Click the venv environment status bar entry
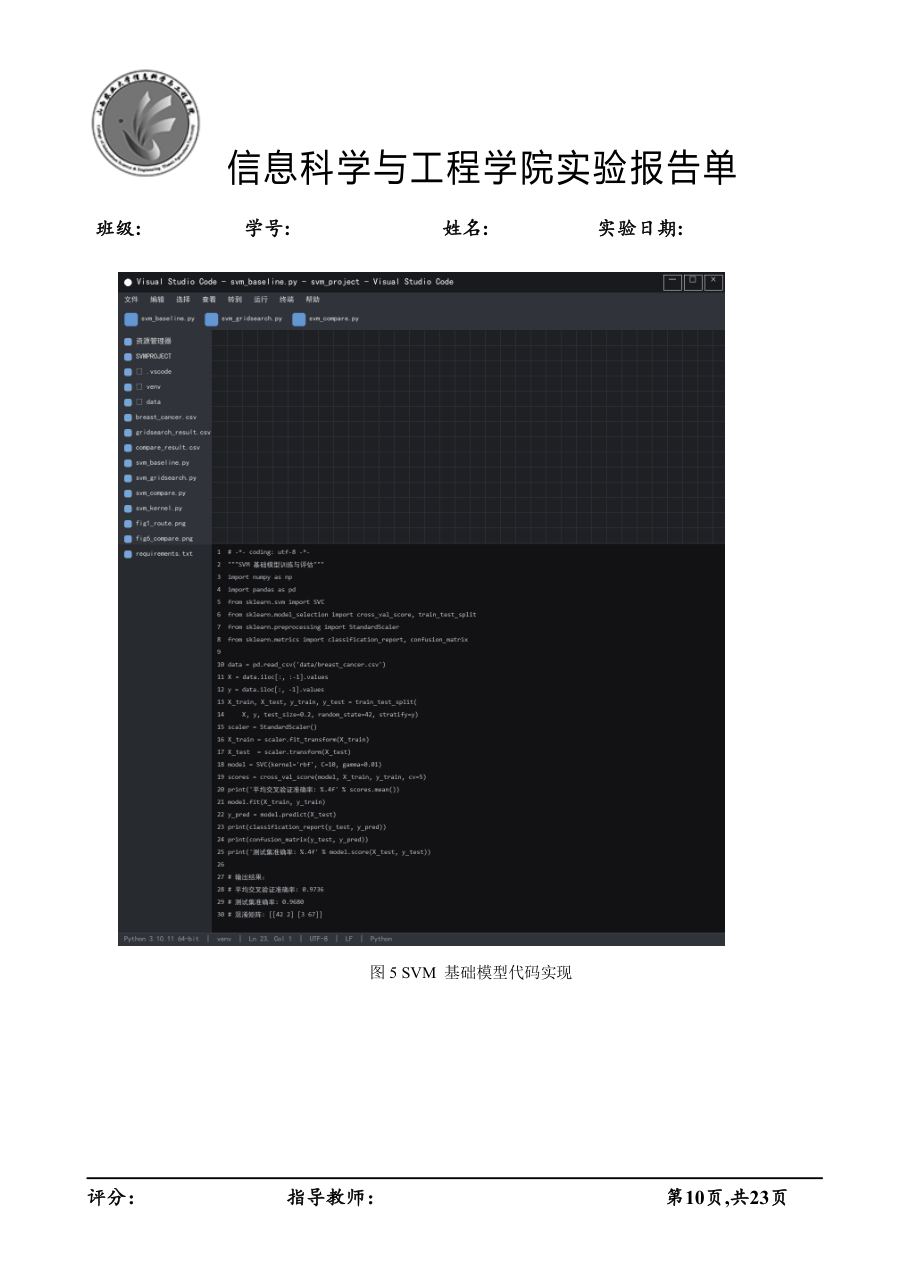The height and width of the screenshot is (1287, 910). pyautogui.click(x=224, y=939)
